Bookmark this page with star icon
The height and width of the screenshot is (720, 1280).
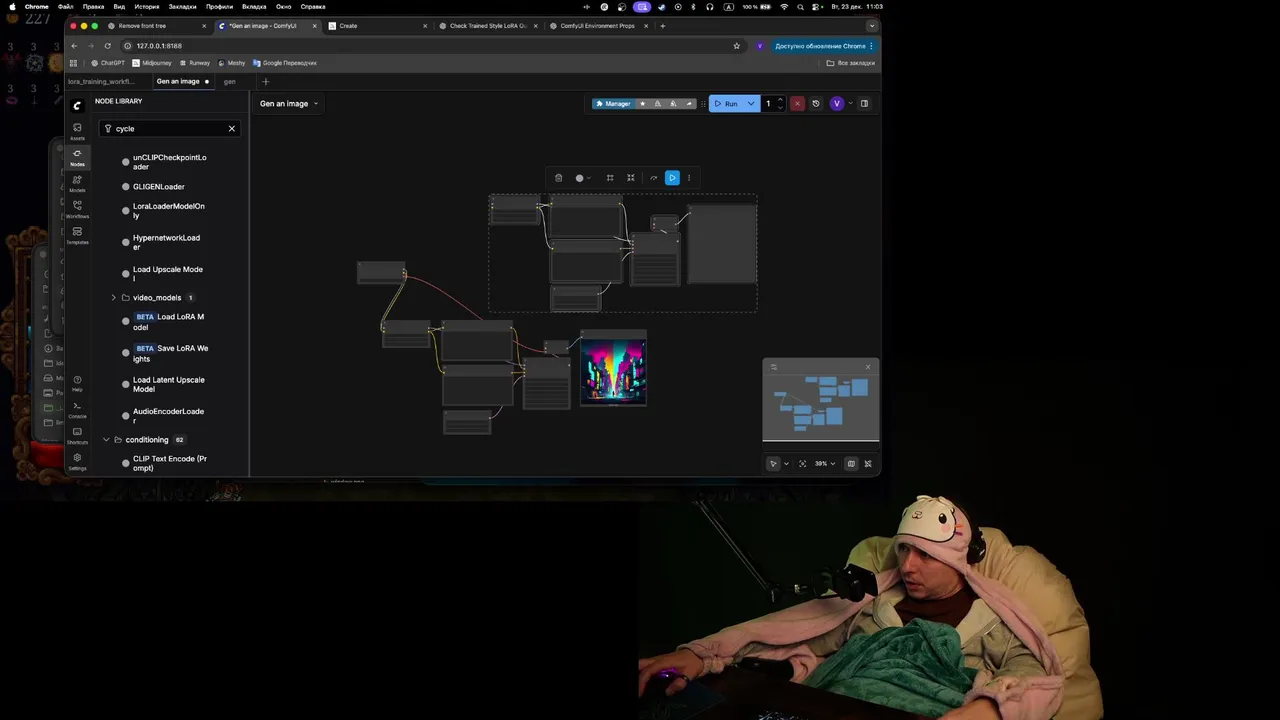tap(737, 46)
